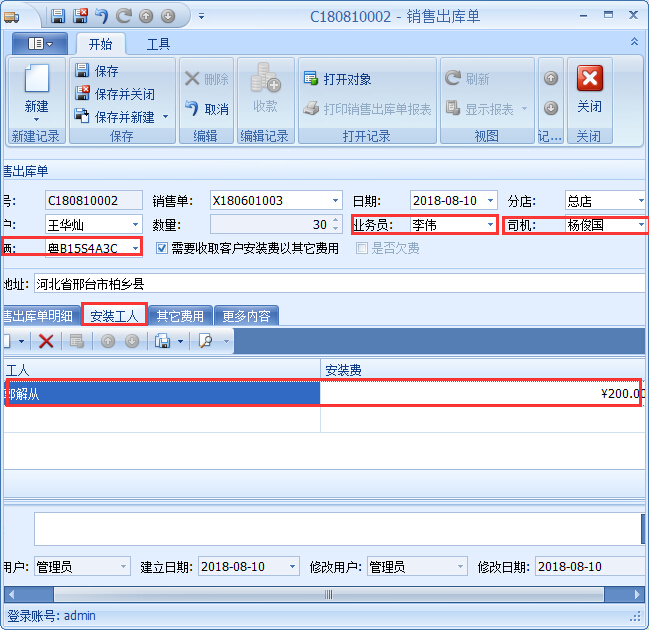
Task: Switch to the 其它费用 tab
Action: pyautogui.click(x=180, y=316)
